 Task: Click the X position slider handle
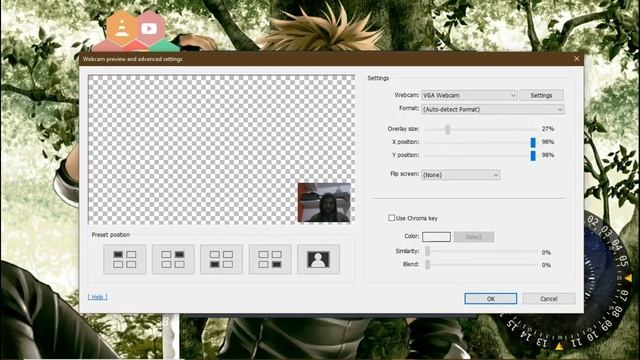(533, 142)
